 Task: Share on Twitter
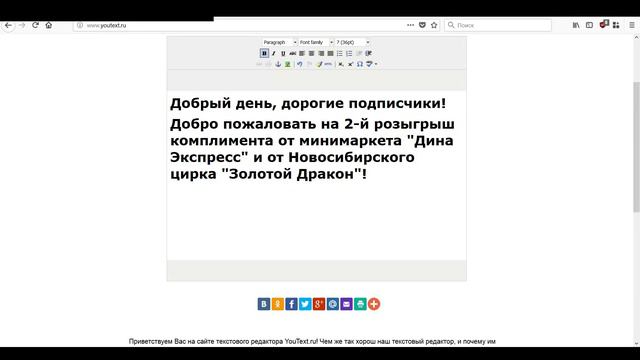point(305,304)
